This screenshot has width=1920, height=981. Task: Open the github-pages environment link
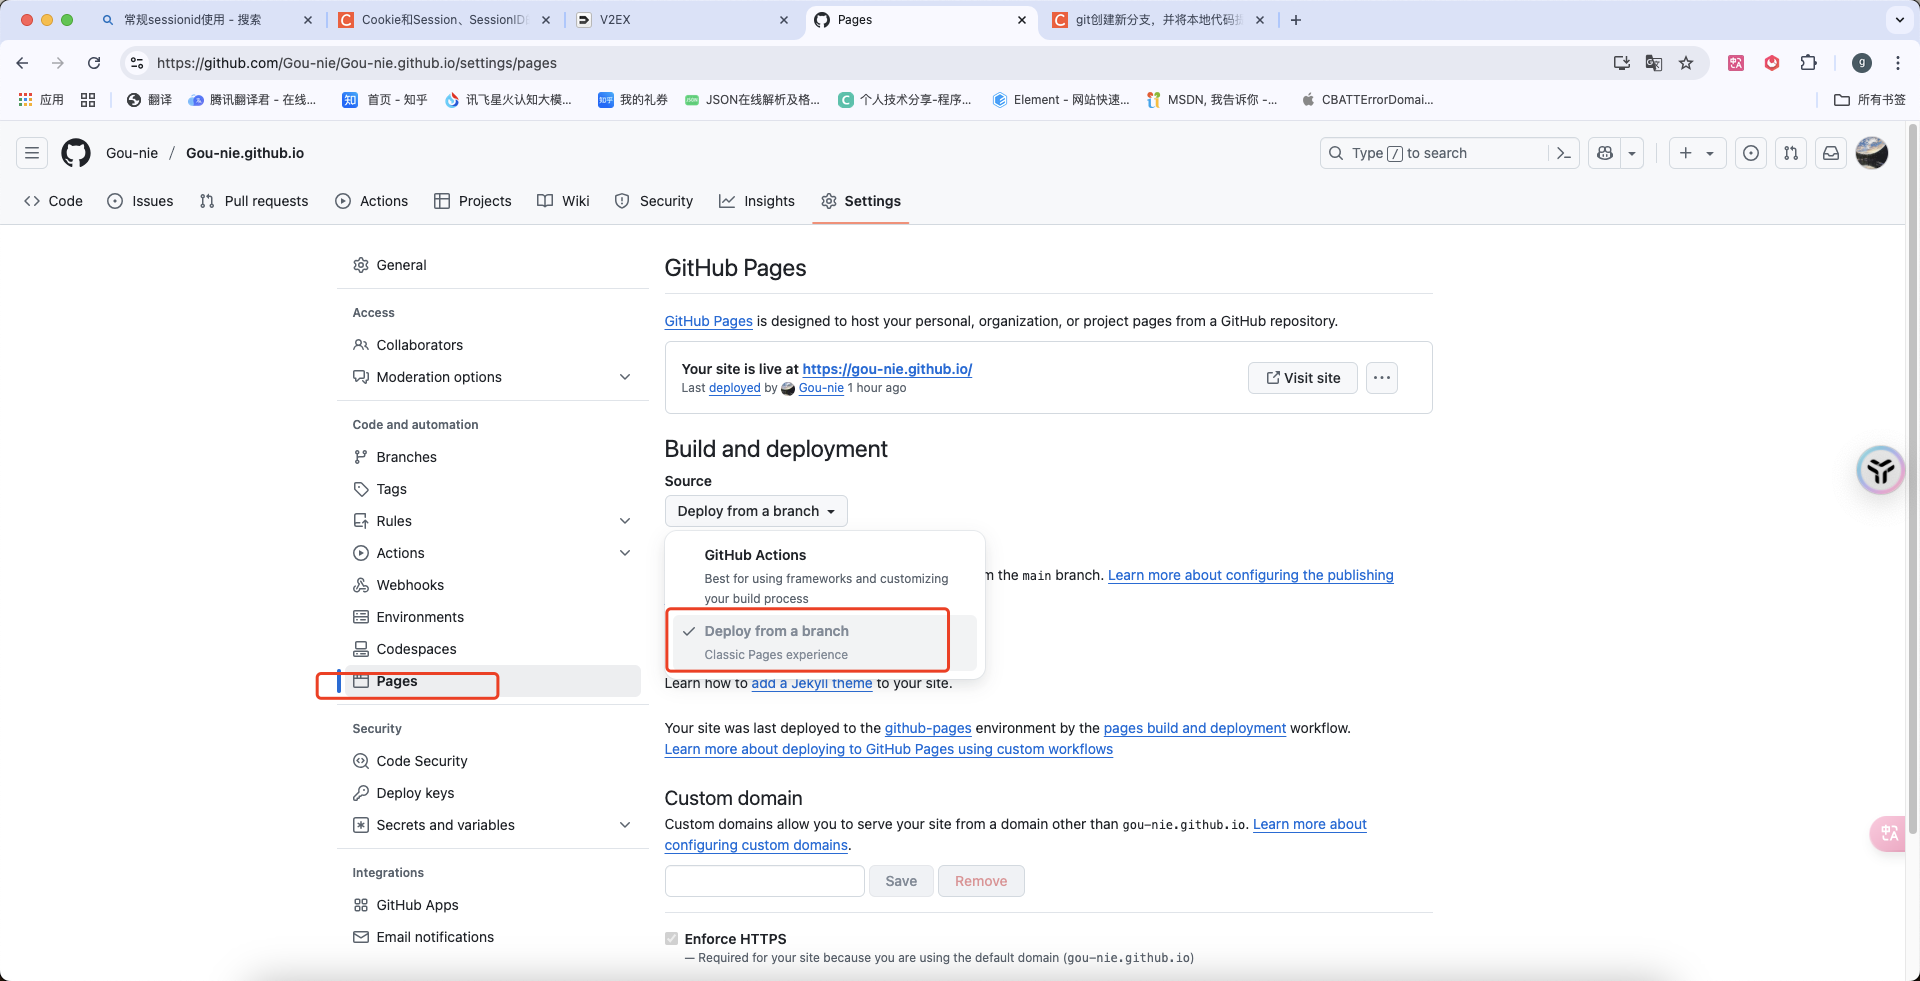(x=928, y=728)
